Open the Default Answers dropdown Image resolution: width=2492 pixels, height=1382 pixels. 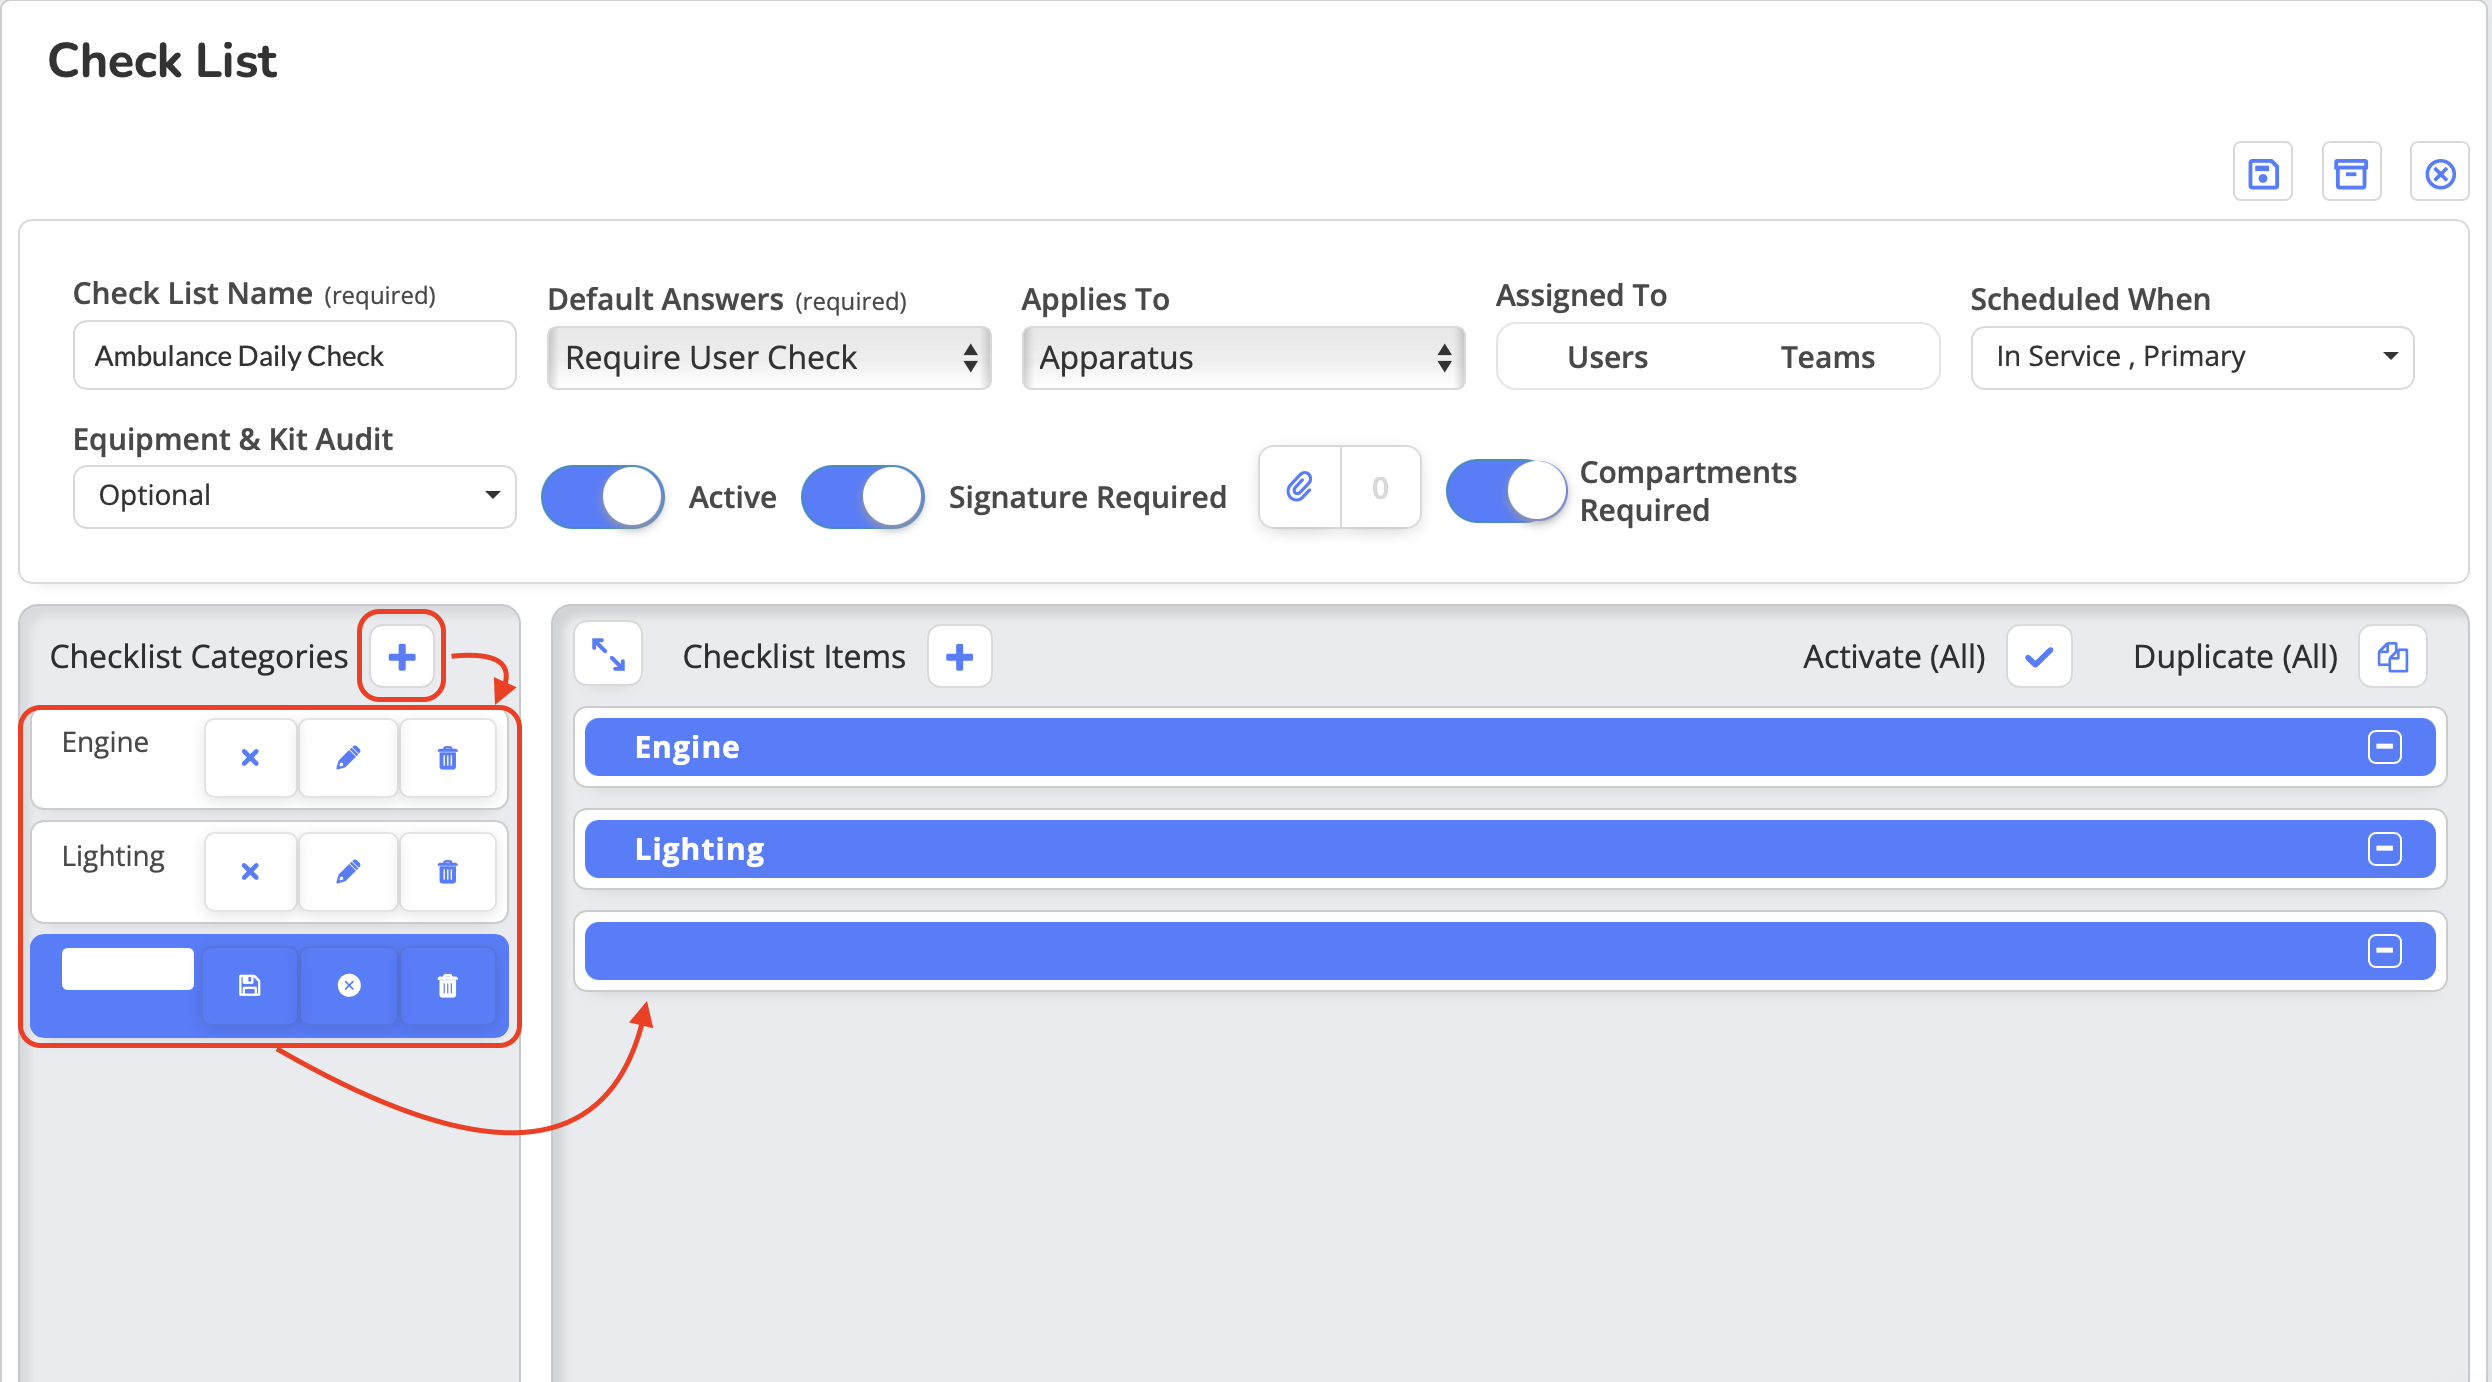768,358
